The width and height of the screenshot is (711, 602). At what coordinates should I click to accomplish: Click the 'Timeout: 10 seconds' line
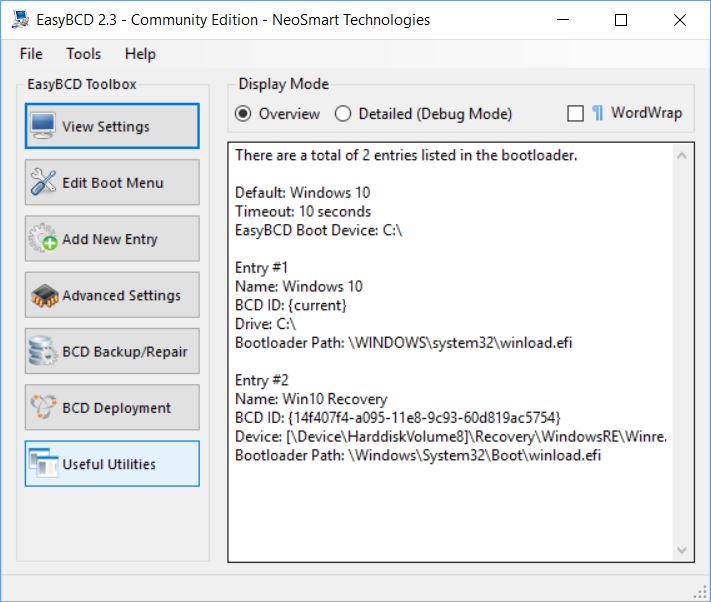pyautogui.click(x=303, y=212)
